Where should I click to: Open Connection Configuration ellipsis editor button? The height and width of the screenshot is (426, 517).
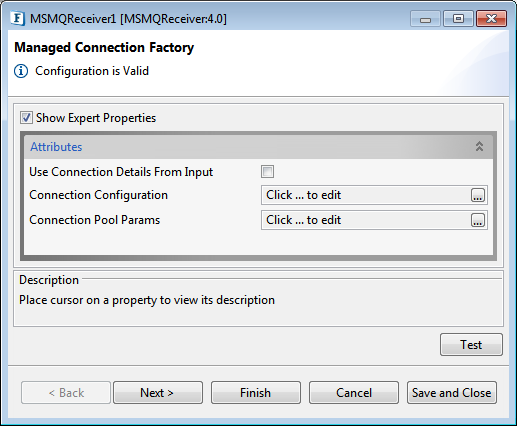[478, 195]
